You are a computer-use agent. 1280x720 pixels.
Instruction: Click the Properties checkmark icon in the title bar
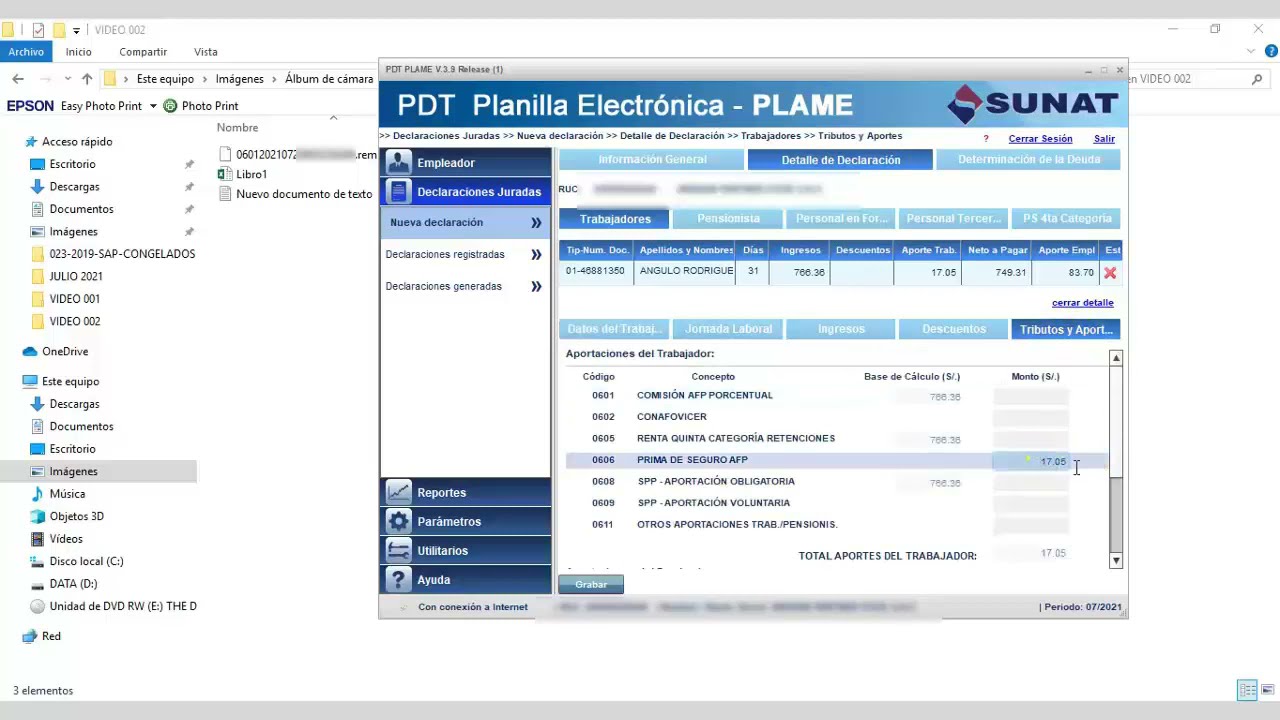pyautogui.click(x=38, y=30)
